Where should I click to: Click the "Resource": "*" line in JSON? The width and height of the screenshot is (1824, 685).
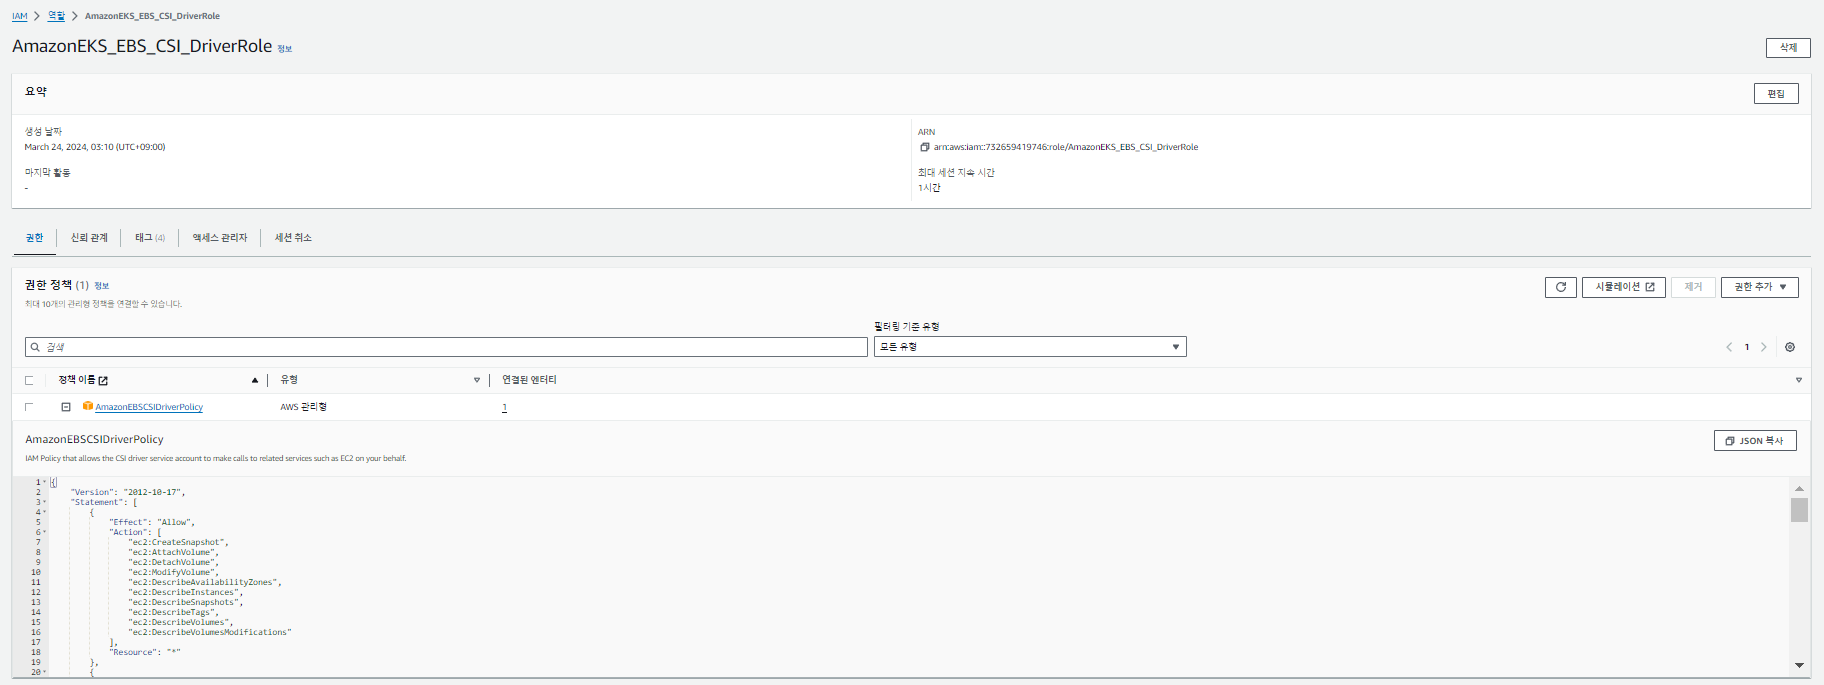[145, 652]
